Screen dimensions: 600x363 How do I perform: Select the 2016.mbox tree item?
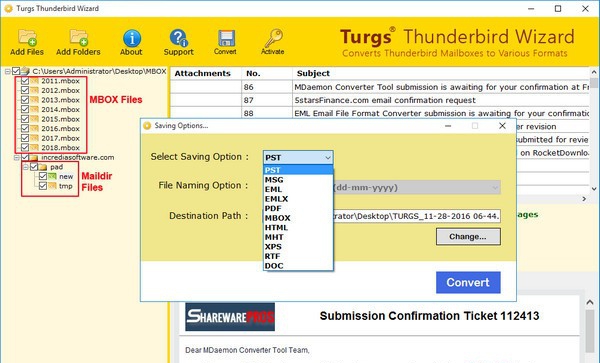tap(60, 129)
